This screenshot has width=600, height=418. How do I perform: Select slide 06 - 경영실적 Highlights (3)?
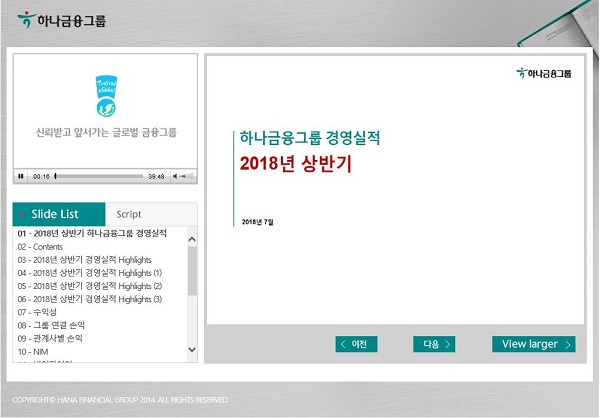[90, 299]
